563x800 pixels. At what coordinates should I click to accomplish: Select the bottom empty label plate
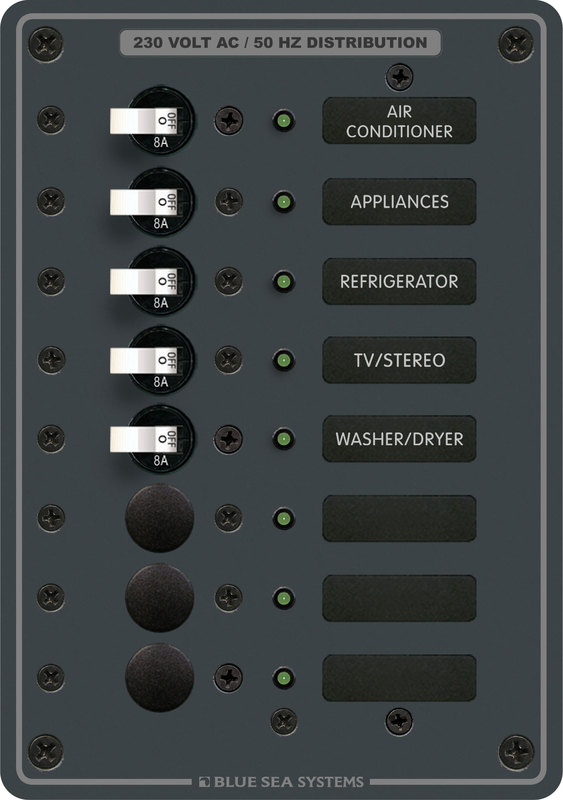coord(399,678)
